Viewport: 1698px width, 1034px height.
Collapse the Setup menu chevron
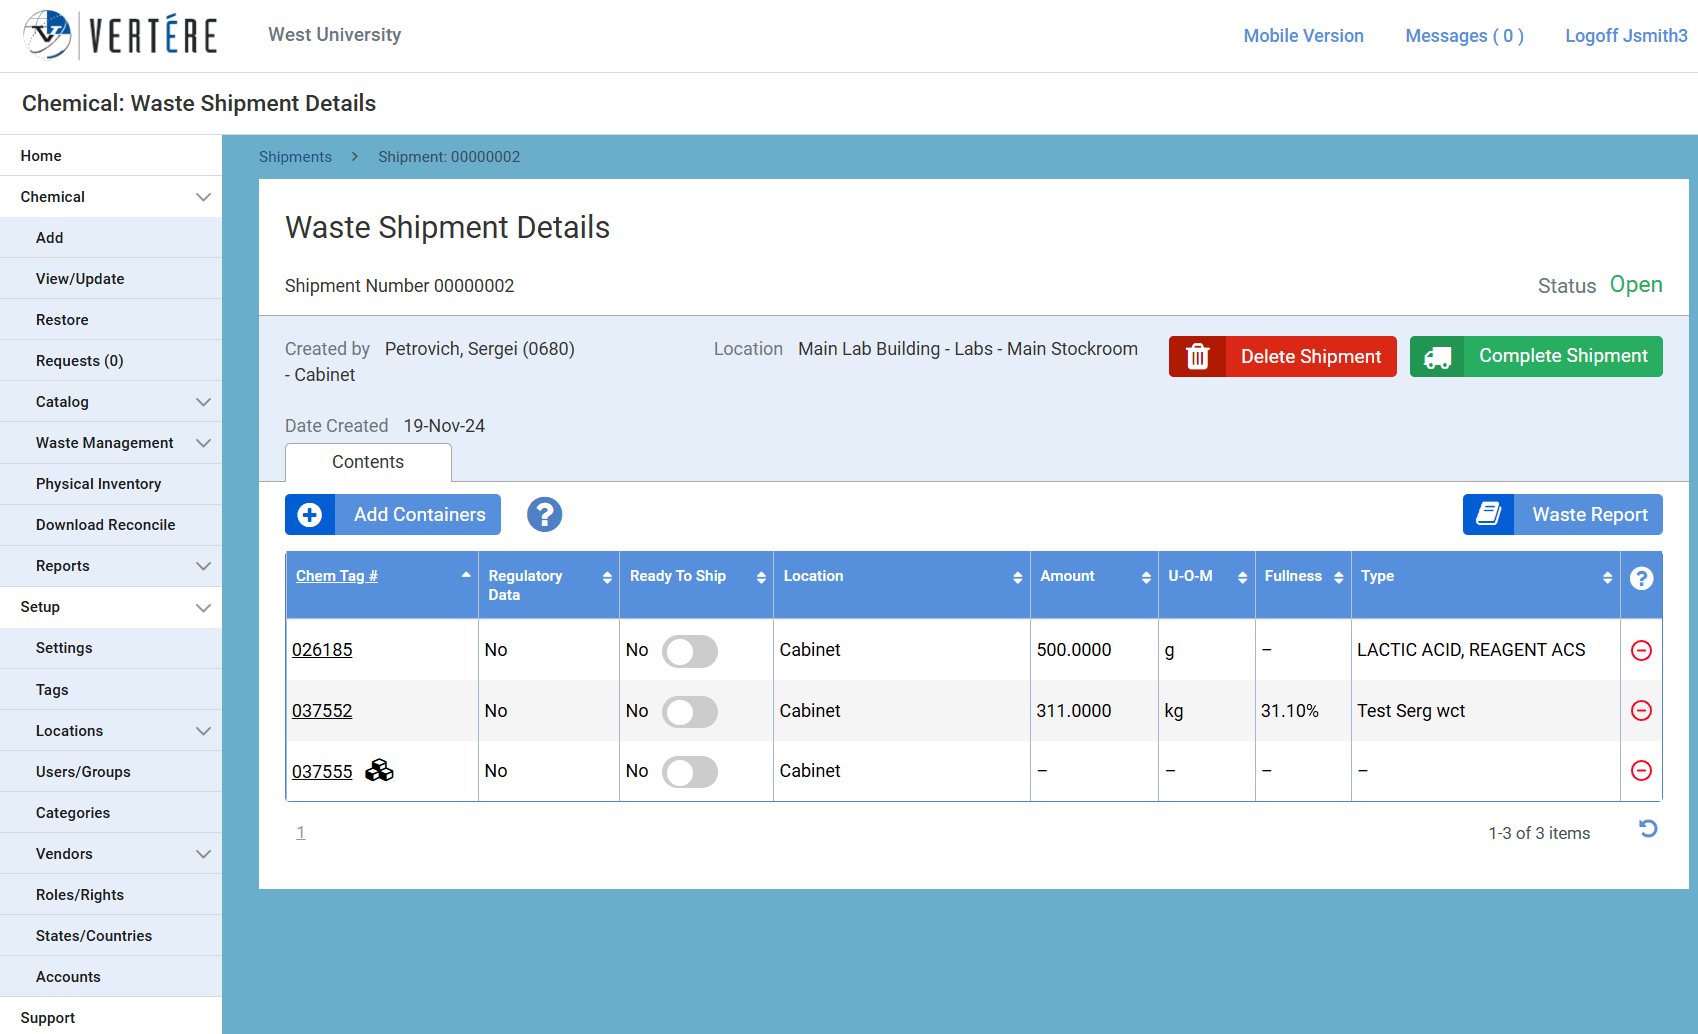203,608
